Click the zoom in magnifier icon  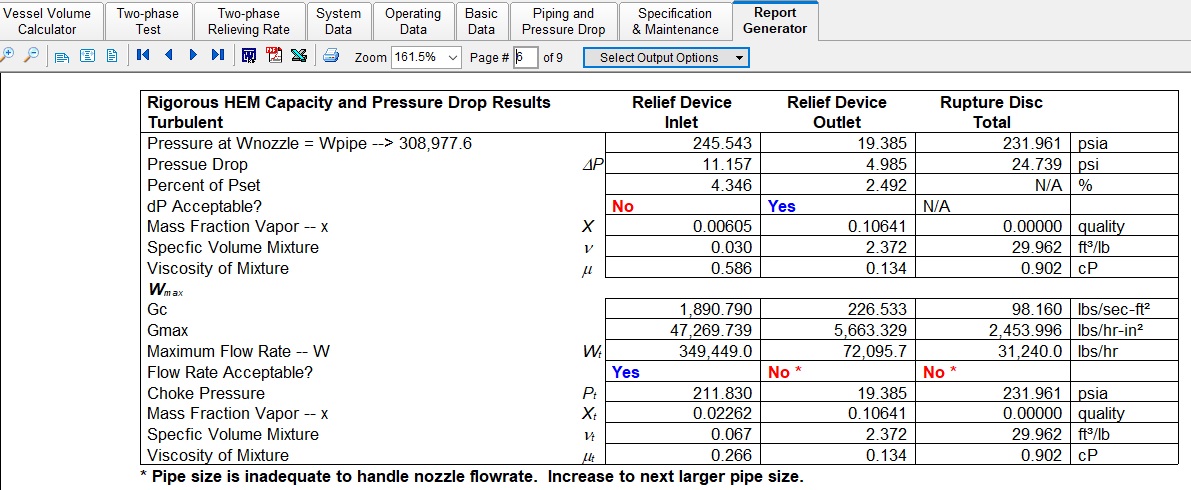(8, 55)
